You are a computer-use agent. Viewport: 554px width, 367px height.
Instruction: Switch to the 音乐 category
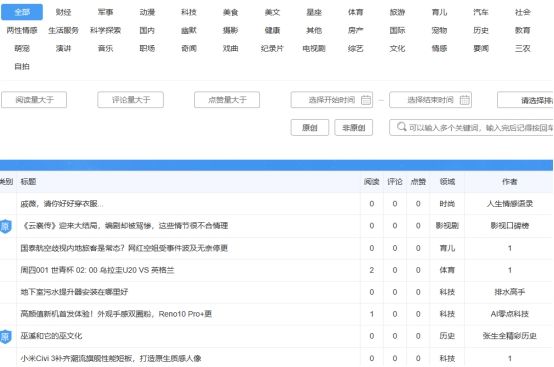tap(105, 48)
